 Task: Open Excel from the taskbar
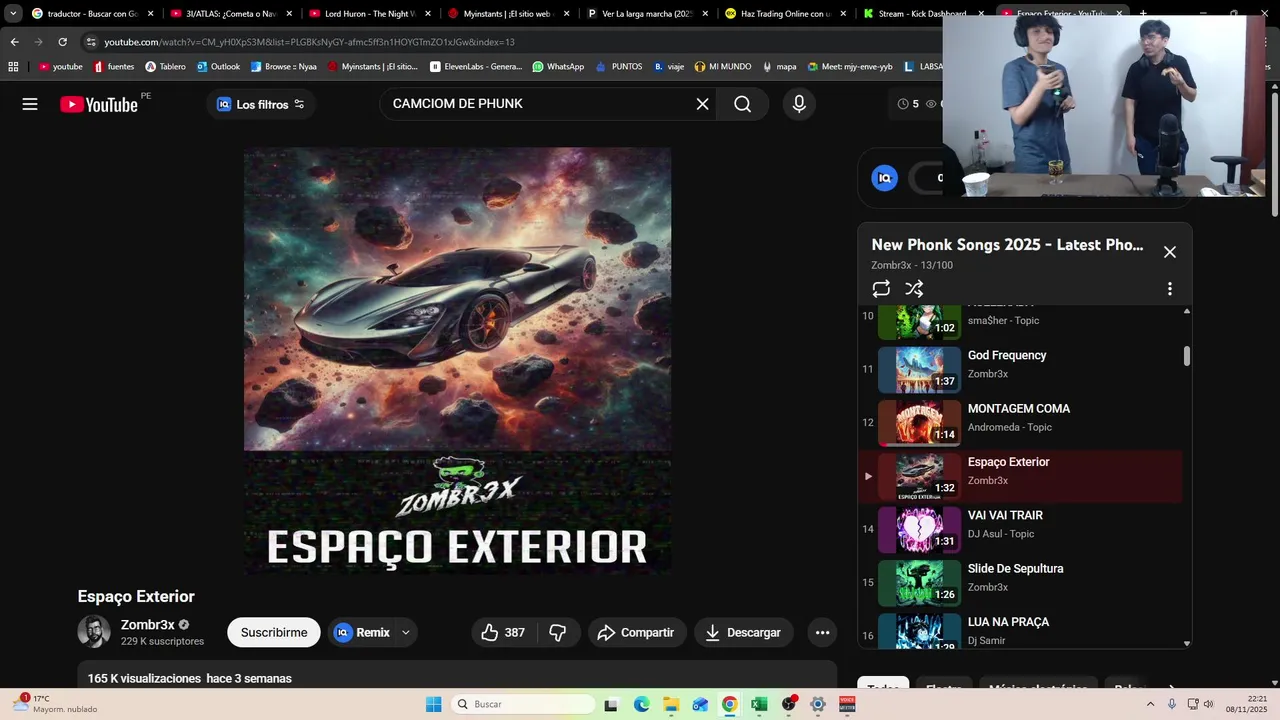point(759,704)
